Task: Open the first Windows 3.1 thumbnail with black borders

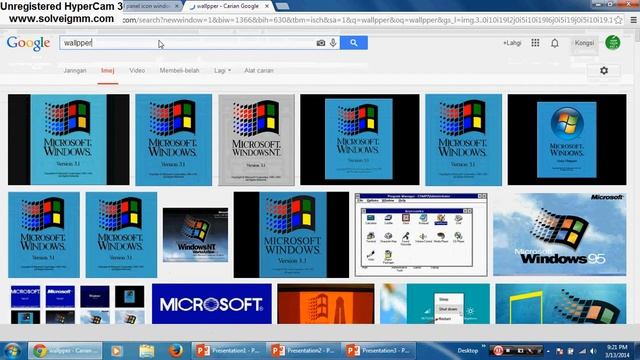Action: pos(69,140)
